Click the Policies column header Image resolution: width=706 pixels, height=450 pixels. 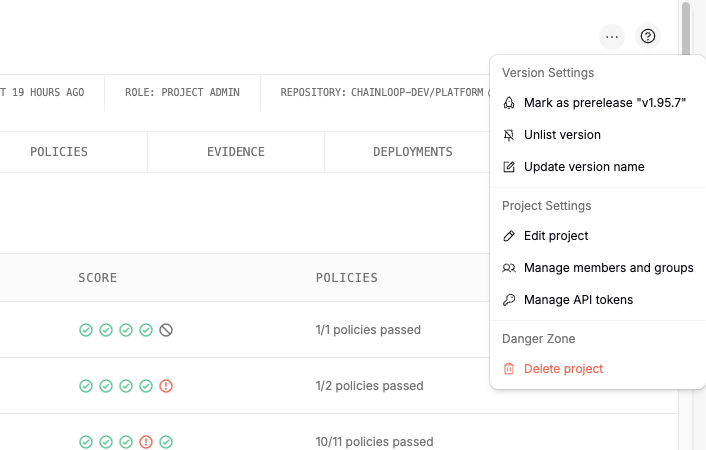pyautogui.click(x=347, y=277)
